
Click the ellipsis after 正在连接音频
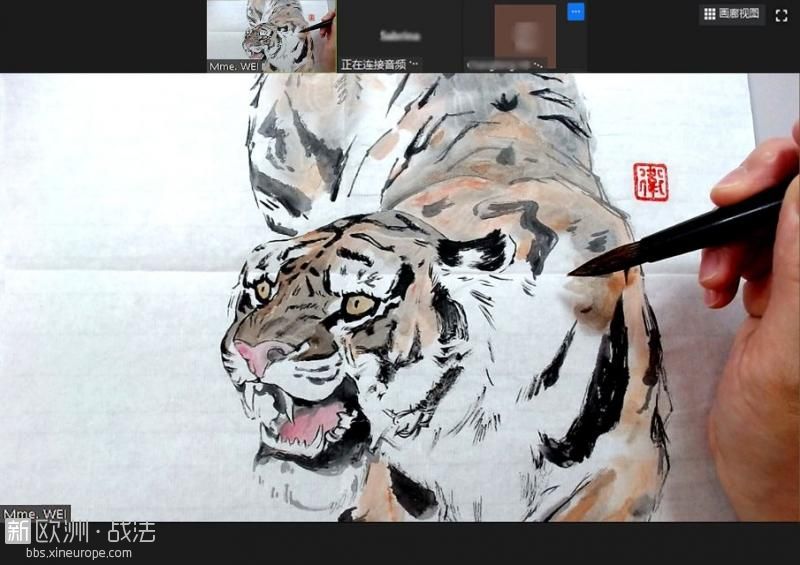(x=416, y=64)
